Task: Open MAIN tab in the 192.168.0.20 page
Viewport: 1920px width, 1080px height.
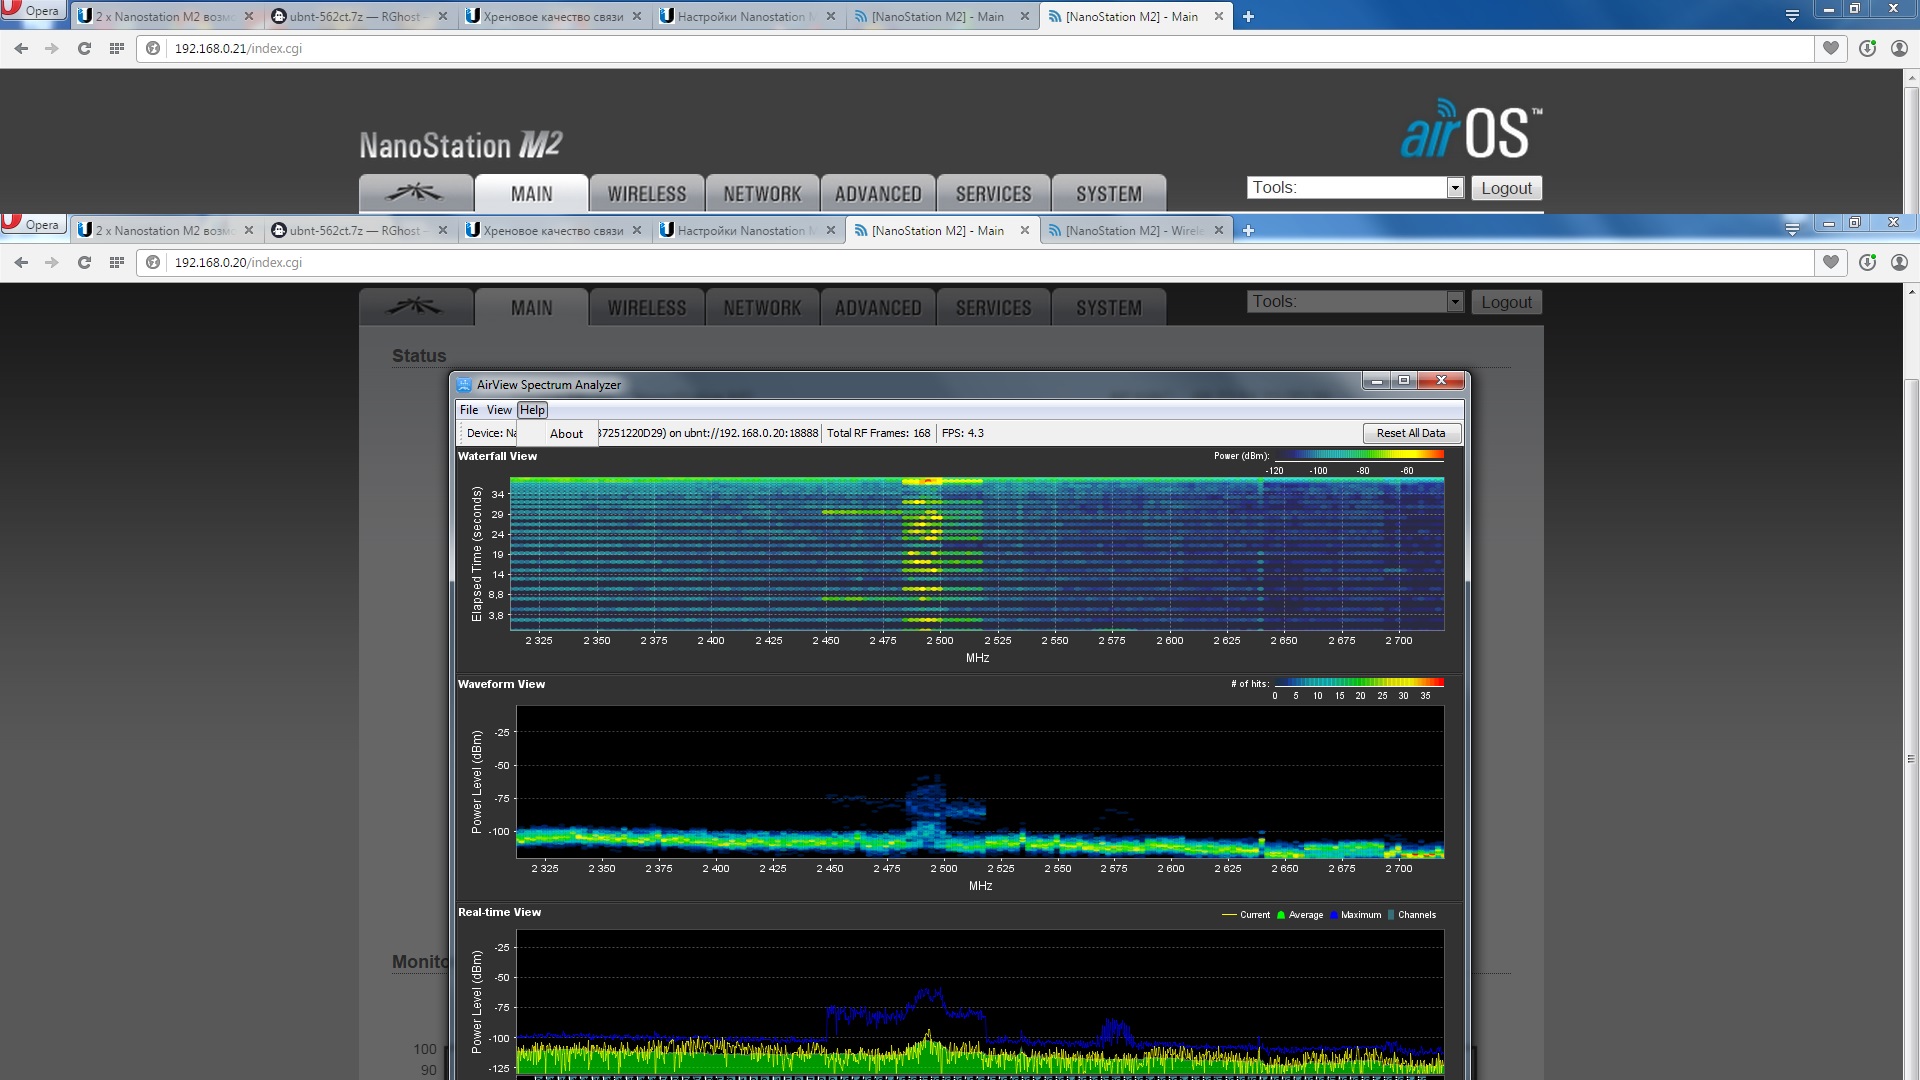Action: pos(531,308)
